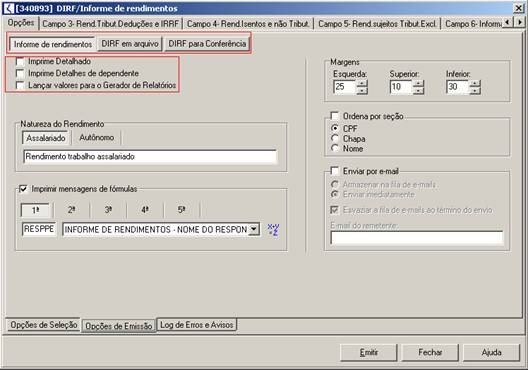Viewport: 528px width, 370px height.
Task: Uncheck Imprimir mensagens de fórmulas
Action: [23, 189]
